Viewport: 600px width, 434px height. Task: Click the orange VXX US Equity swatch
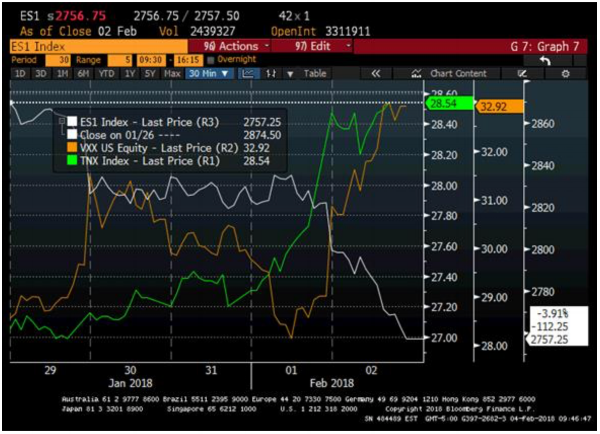pos(72,148)
